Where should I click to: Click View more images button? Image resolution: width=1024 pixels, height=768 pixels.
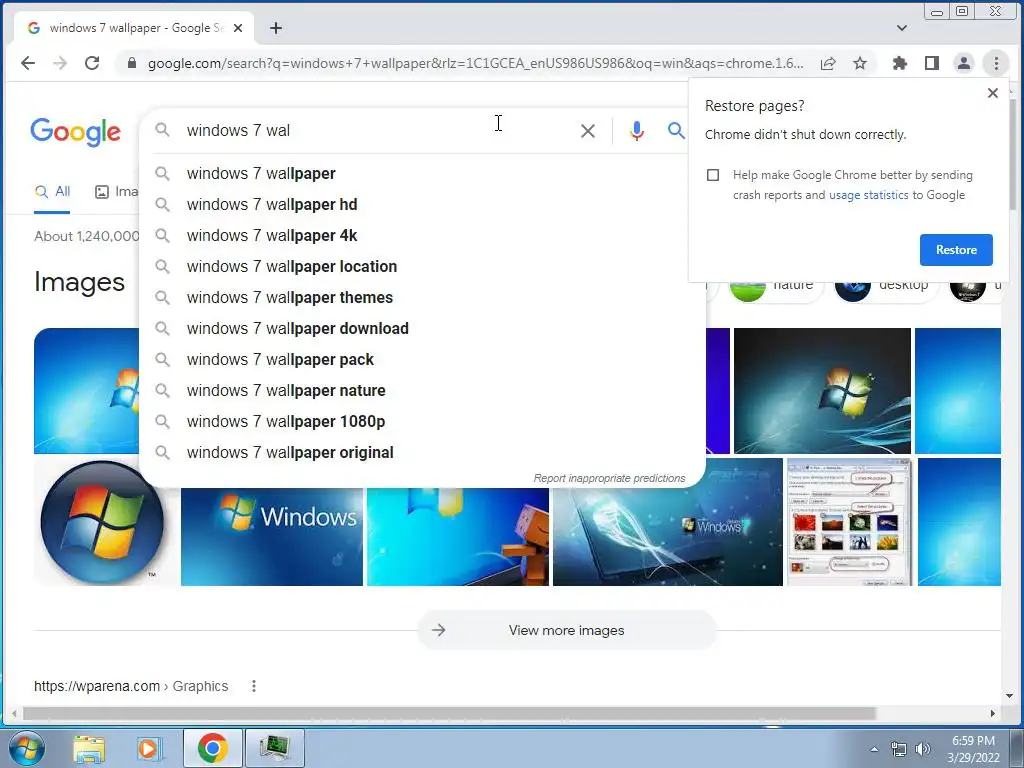pos(567,630)
